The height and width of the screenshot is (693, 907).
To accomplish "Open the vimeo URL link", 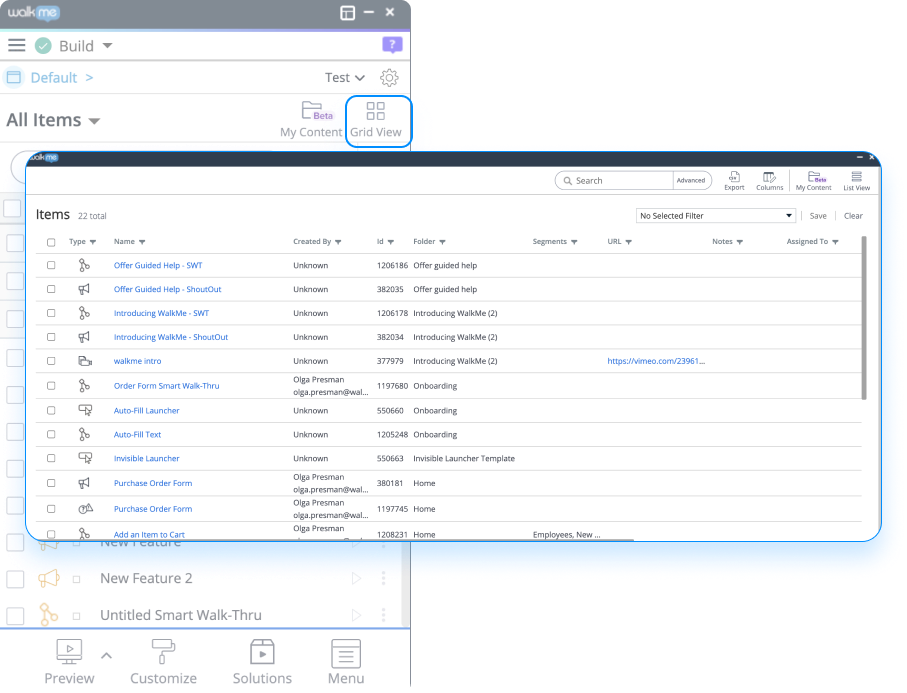I will (x=656, y=361).
